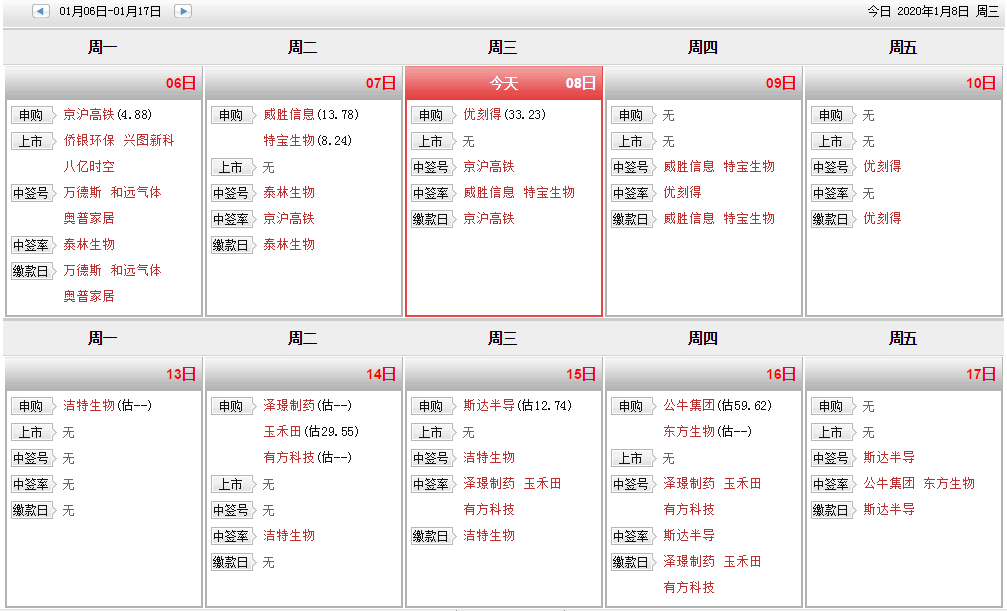
Task: Open 京沪高铁 subscription link on 06日
Action: 89,114
